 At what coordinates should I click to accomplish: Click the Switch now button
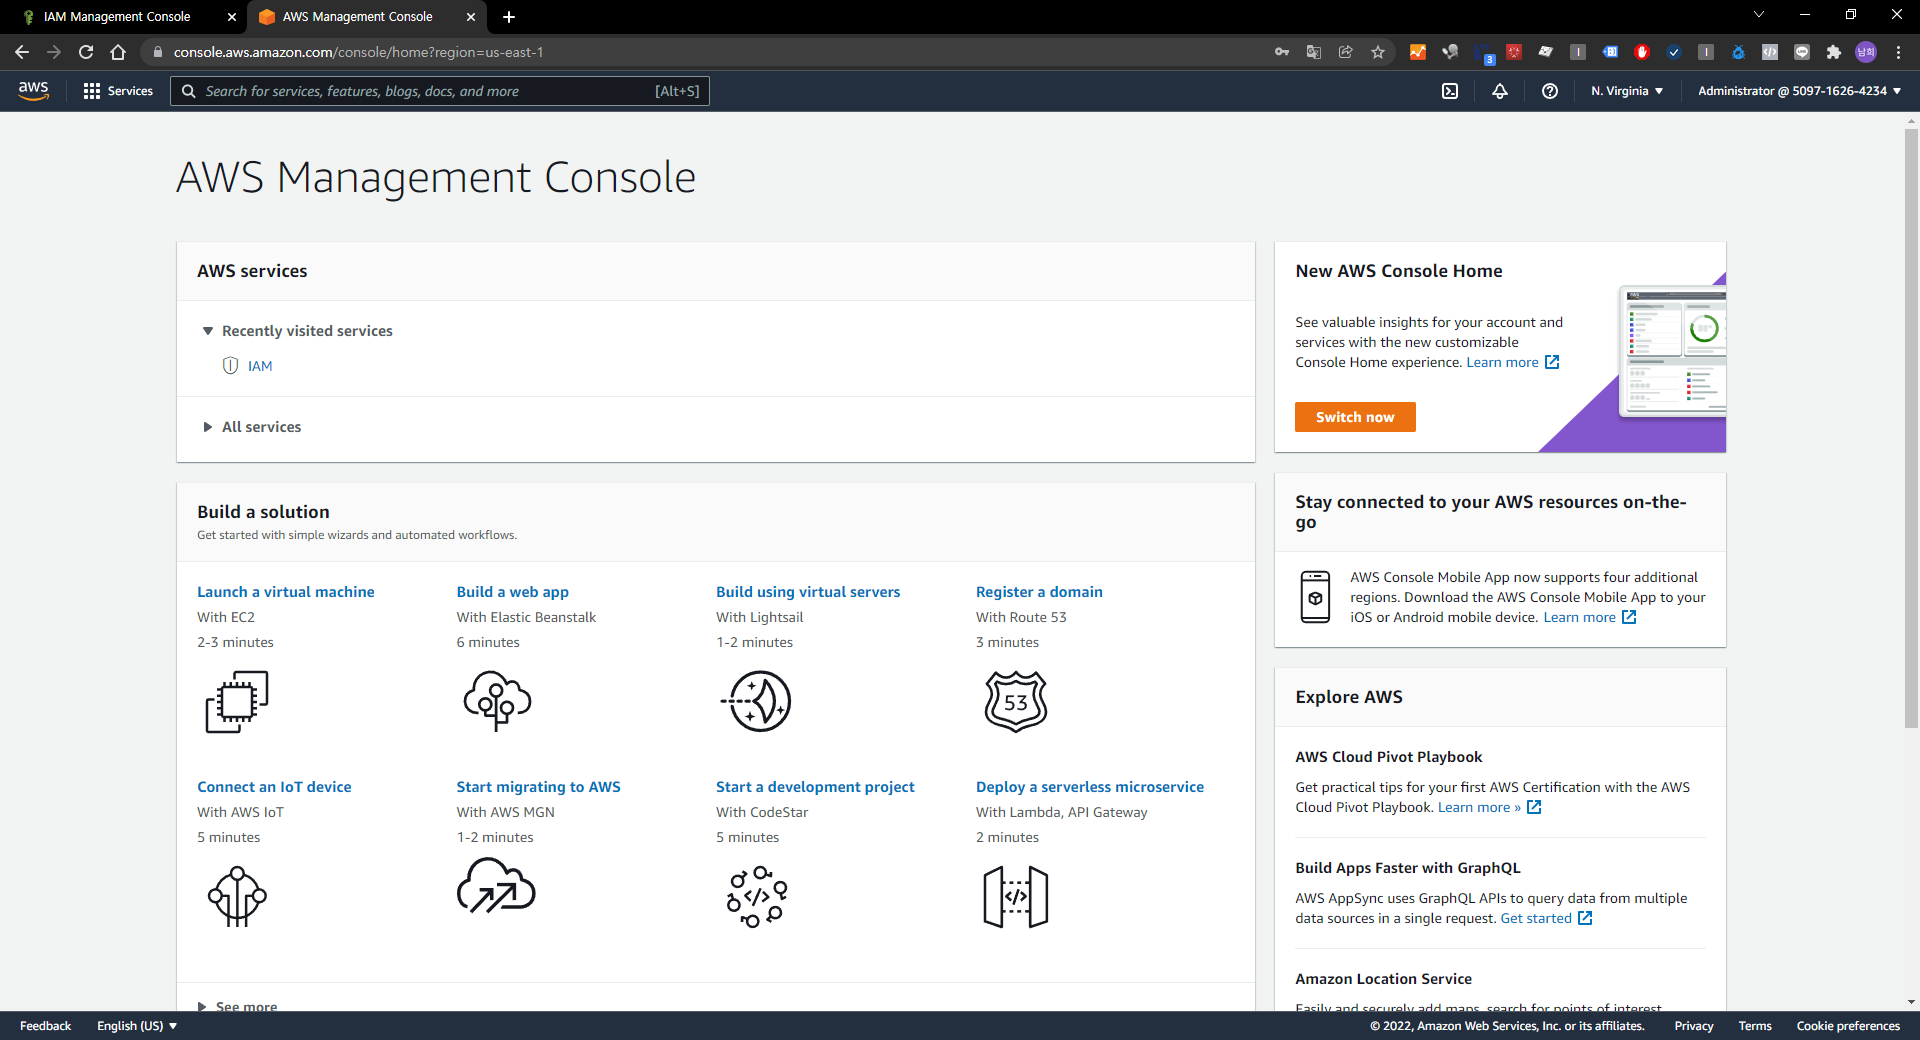point(1355,417)
